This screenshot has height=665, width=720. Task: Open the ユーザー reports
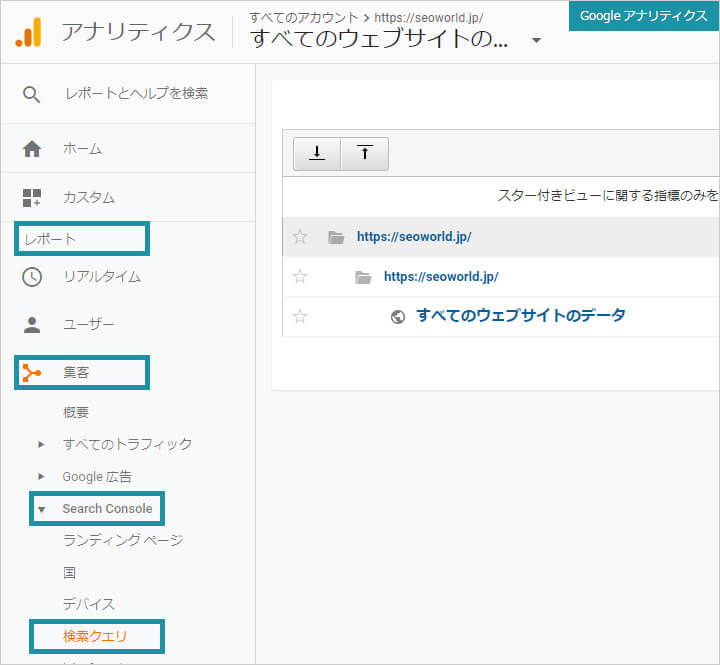pyautogui.click(x=89, y=325)
